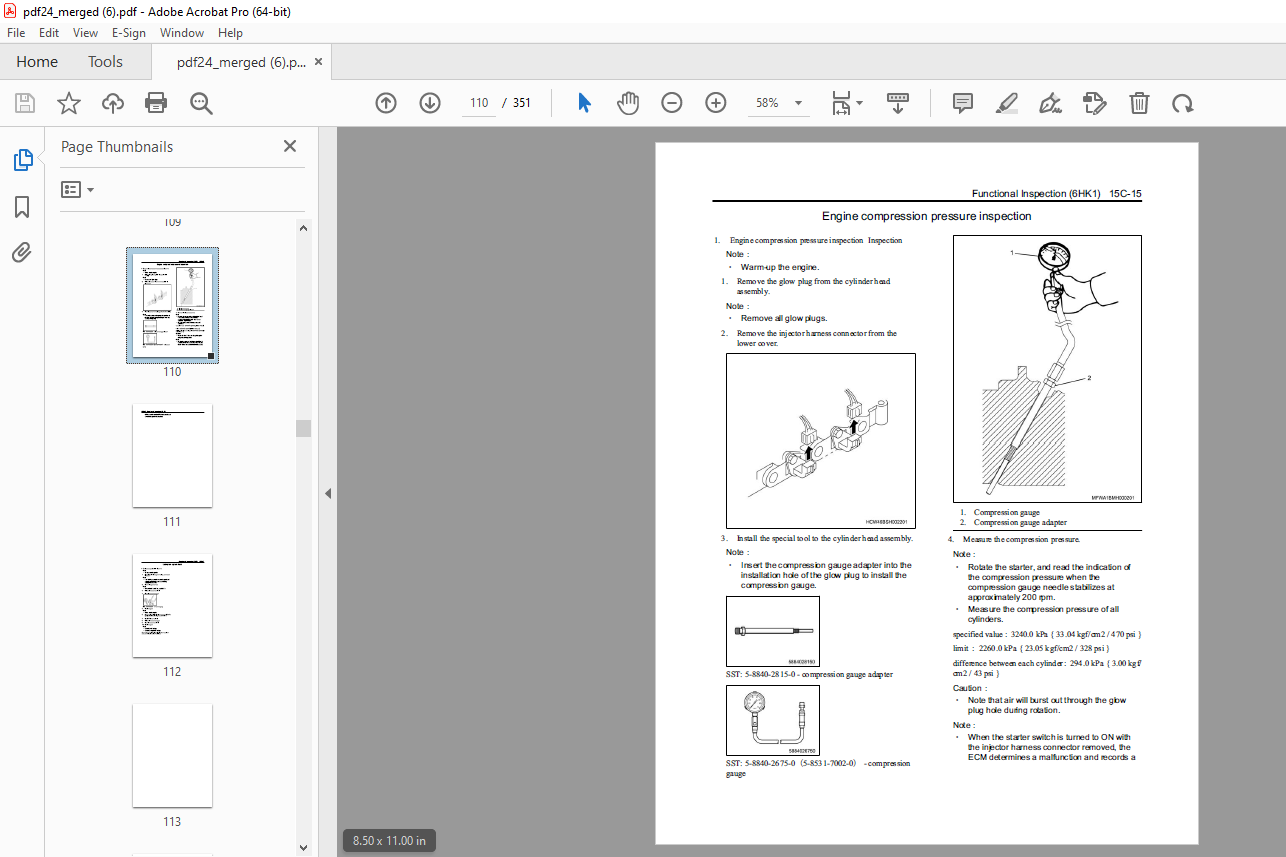This screenshot has width=1286, height=857.
Task: Click total page count 351 text
Action: tap(521, 103)
